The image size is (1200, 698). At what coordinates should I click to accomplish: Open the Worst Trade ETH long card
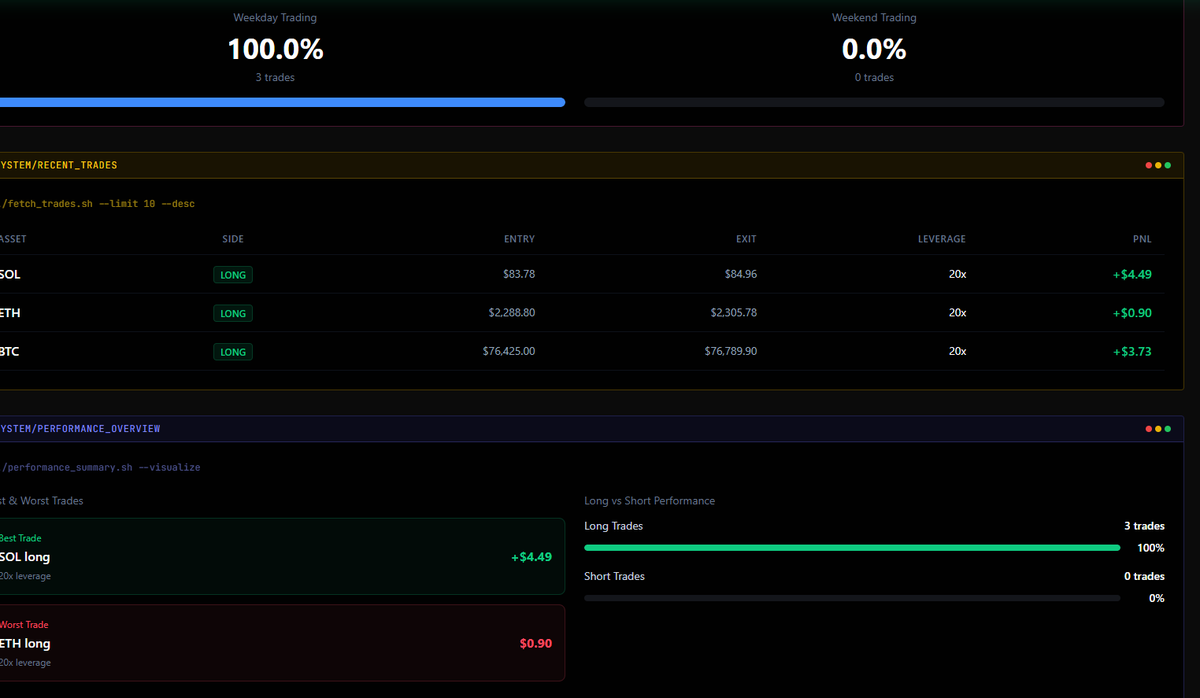point(282,643)
